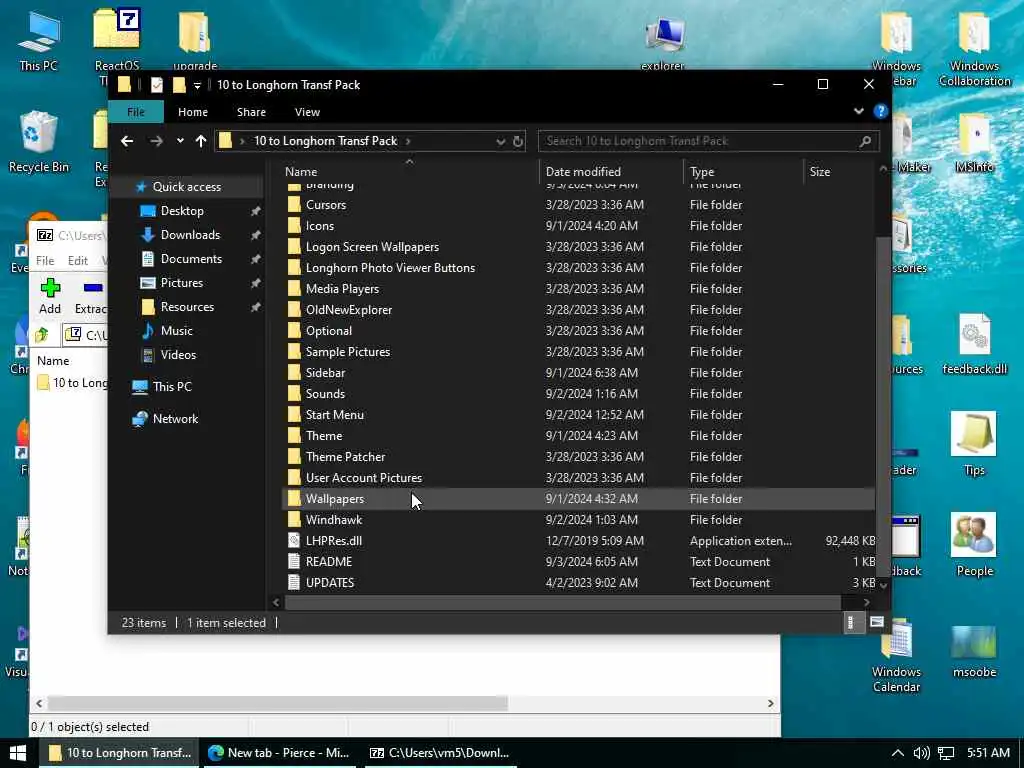This screenshot has height=768, width=1024.
Task: Select the Cursors folder
Action: [326, 205]
